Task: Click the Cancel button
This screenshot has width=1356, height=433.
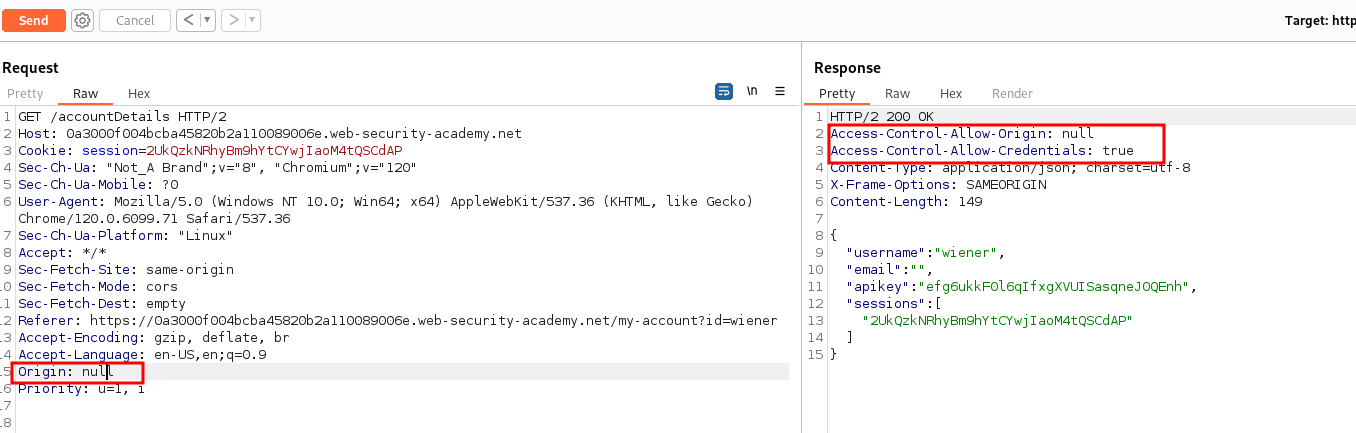Action: (135, 20)
